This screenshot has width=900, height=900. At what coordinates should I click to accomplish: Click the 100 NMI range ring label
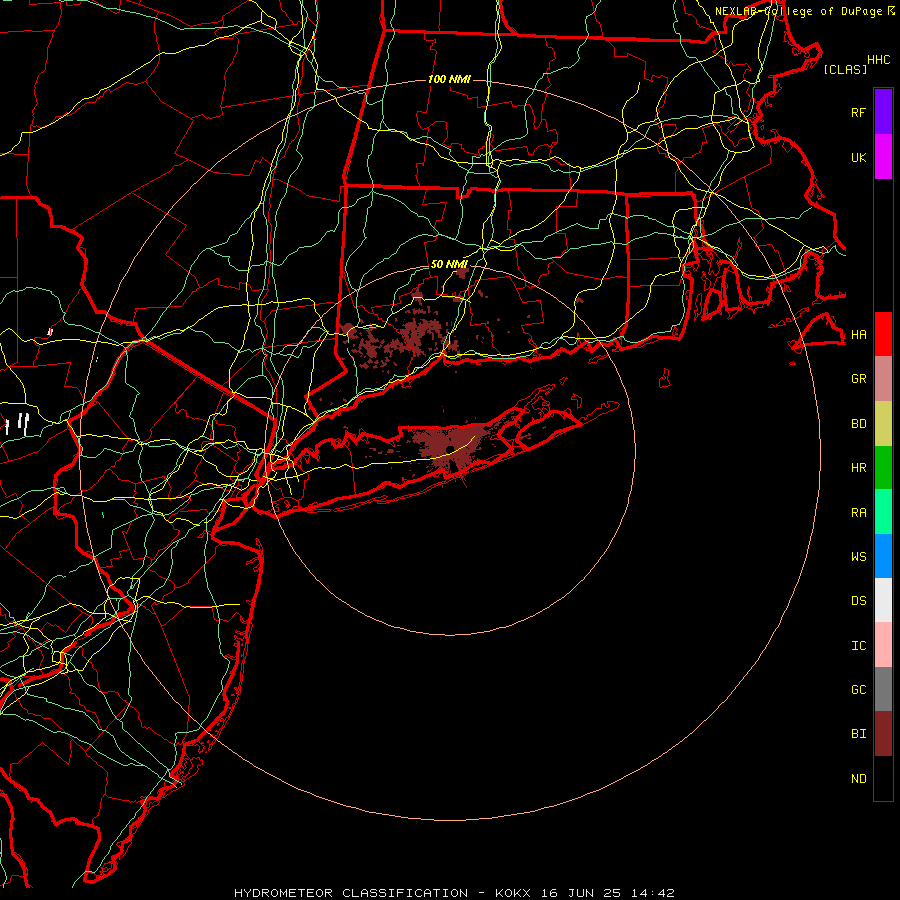click(x=449, y=79)
